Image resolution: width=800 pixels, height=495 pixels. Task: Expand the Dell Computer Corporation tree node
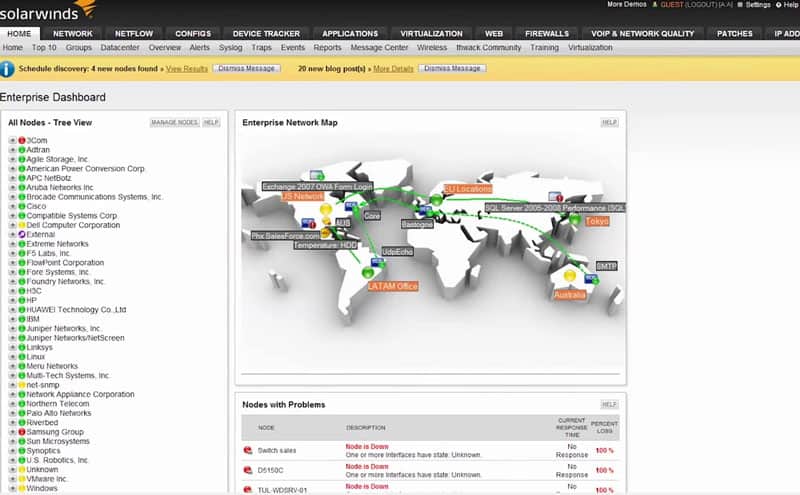click(12, 225)
